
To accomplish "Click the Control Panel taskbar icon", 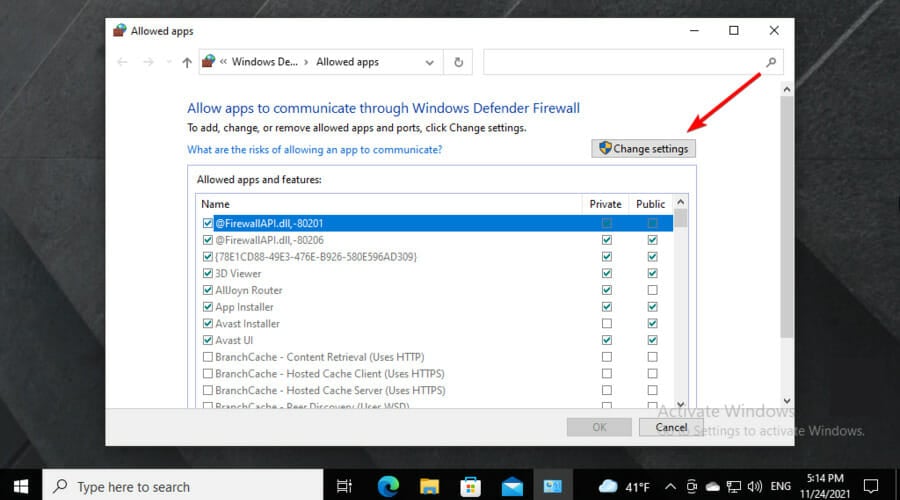I will tap(553, 486).
